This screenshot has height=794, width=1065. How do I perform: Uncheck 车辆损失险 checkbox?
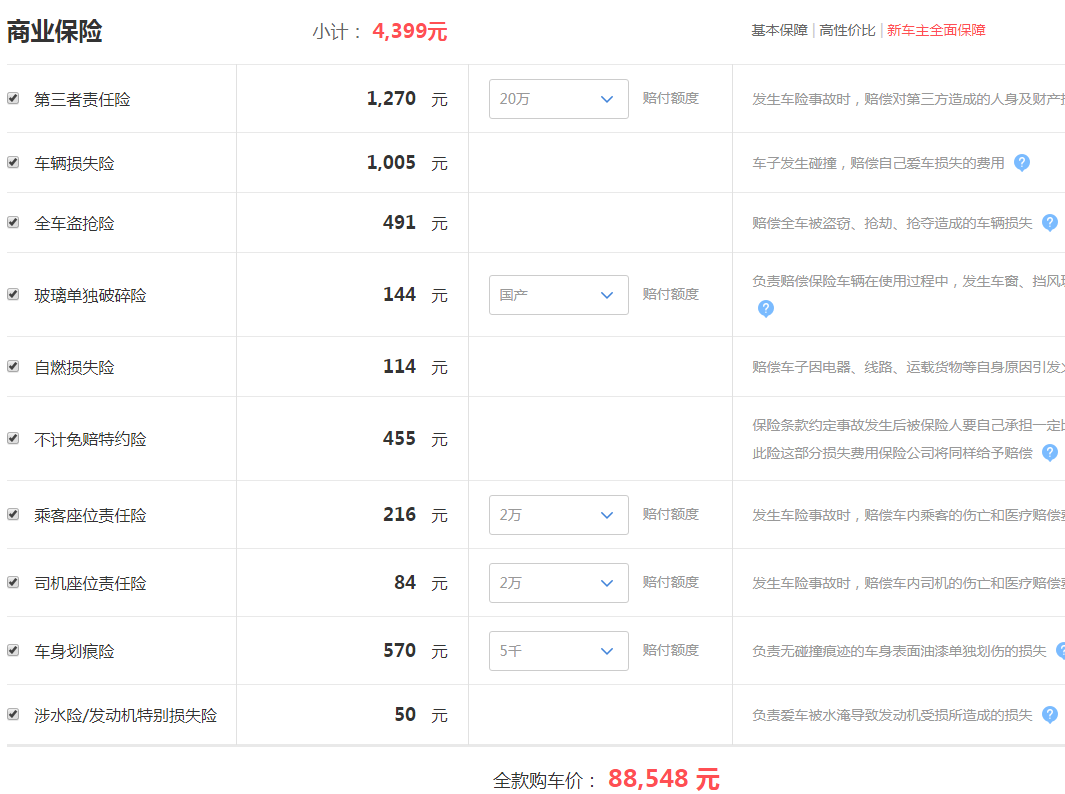pos(13,162)
